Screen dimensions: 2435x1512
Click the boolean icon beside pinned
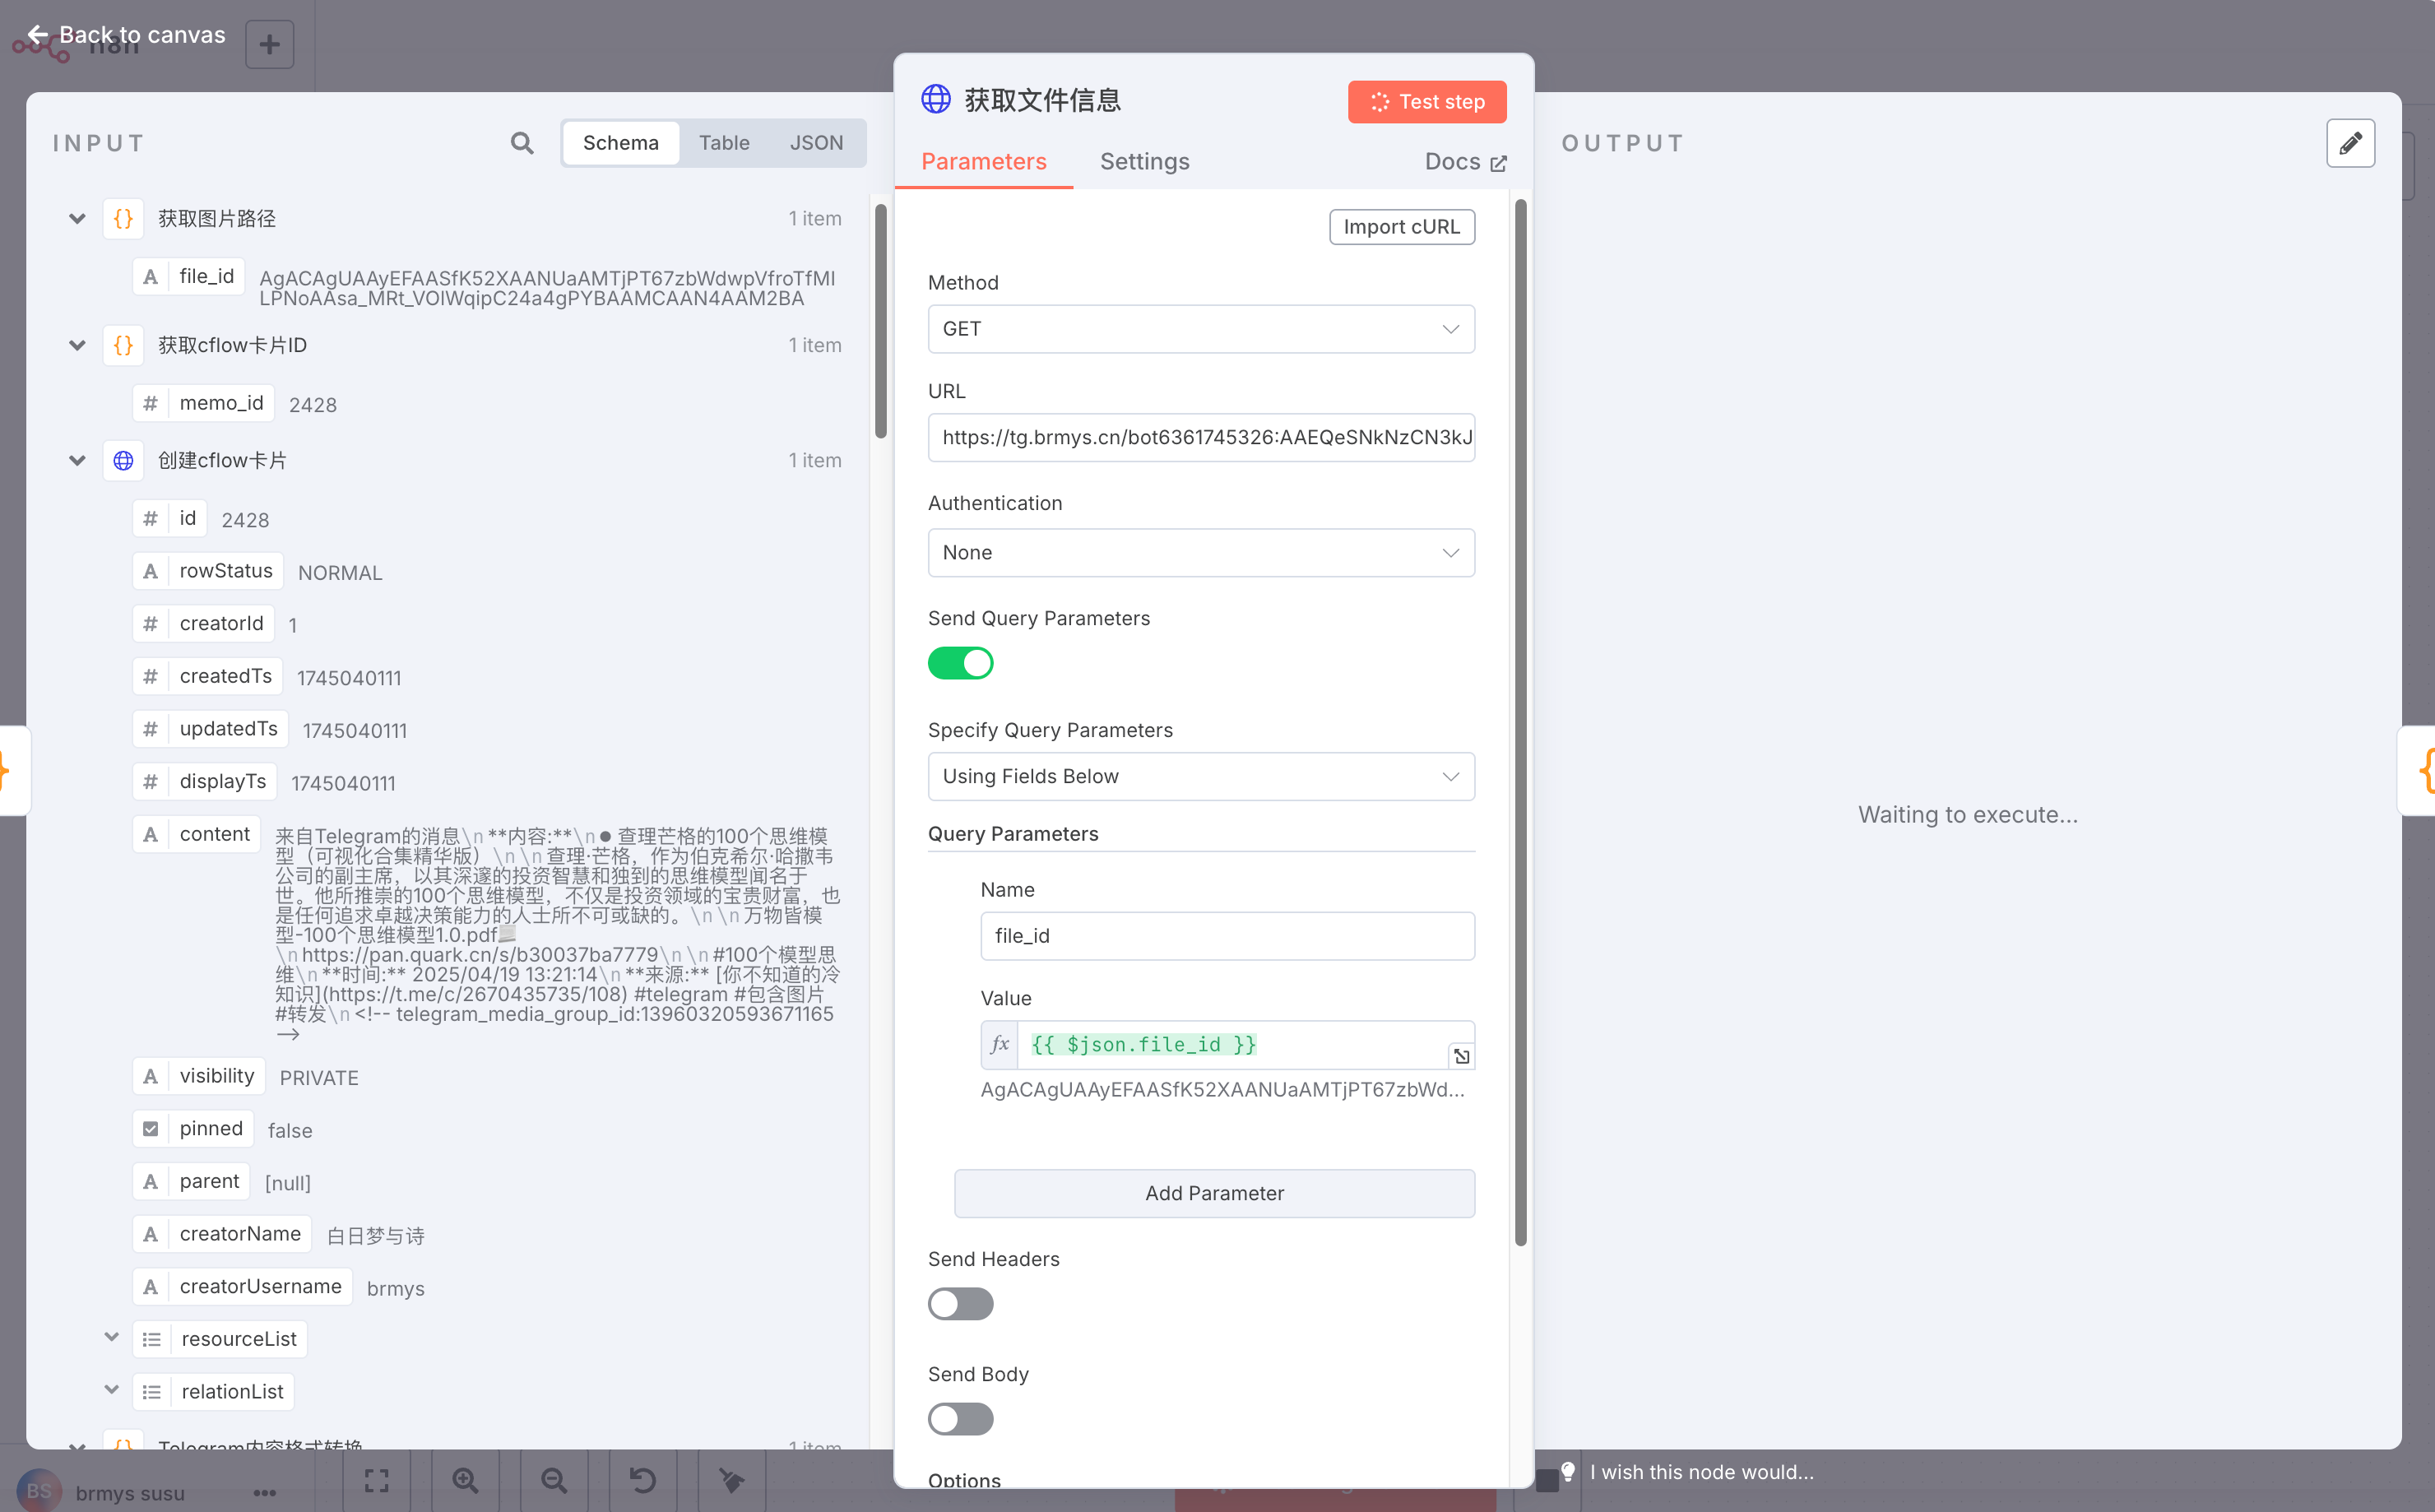click(x=150, y=1128)
